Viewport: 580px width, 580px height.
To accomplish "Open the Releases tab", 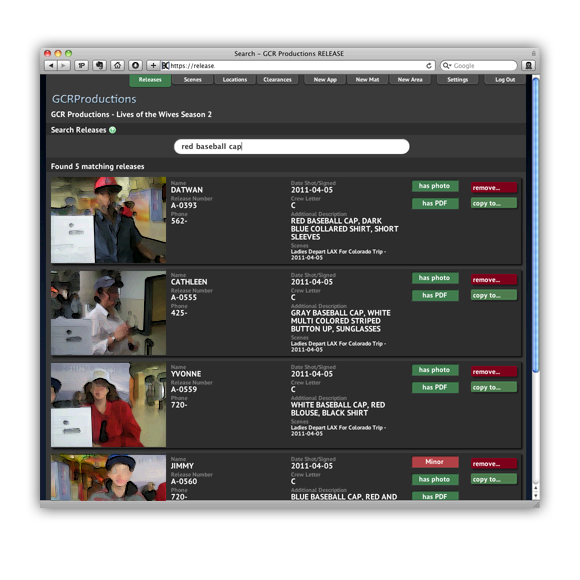I will [x=150, y=80].
